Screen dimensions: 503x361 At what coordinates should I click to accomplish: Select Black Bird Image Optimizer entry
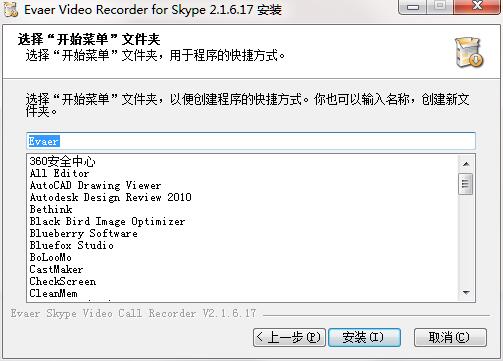(x=107, y=221)
